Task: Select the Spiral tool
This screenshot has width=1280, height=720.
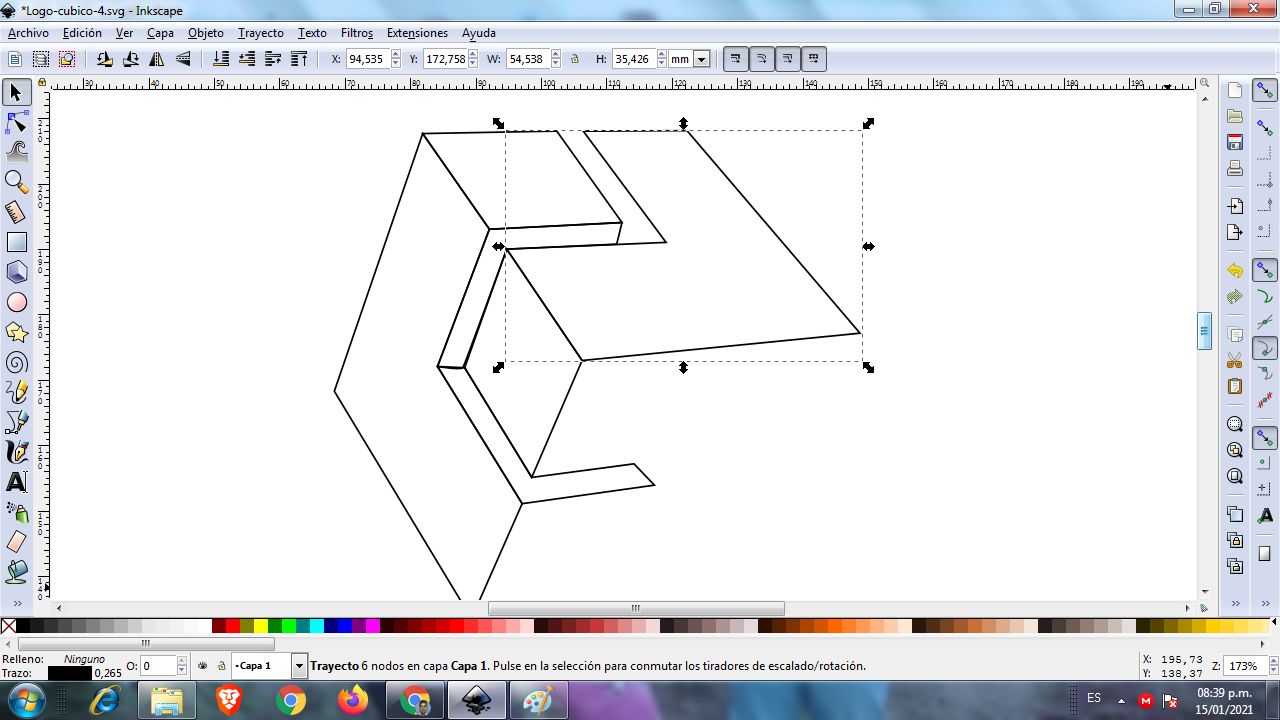Action: pos(16,362)
